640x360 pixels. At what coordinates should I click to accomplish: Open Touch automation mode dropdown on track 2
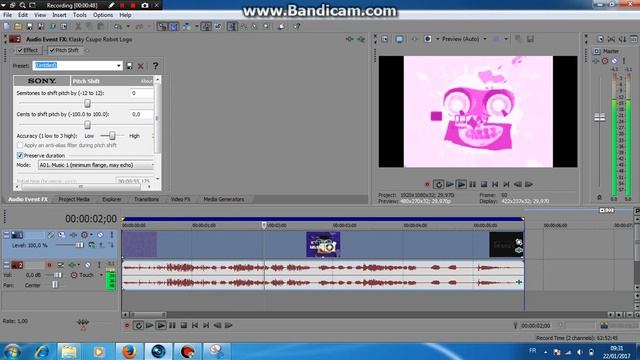[101, 275]
